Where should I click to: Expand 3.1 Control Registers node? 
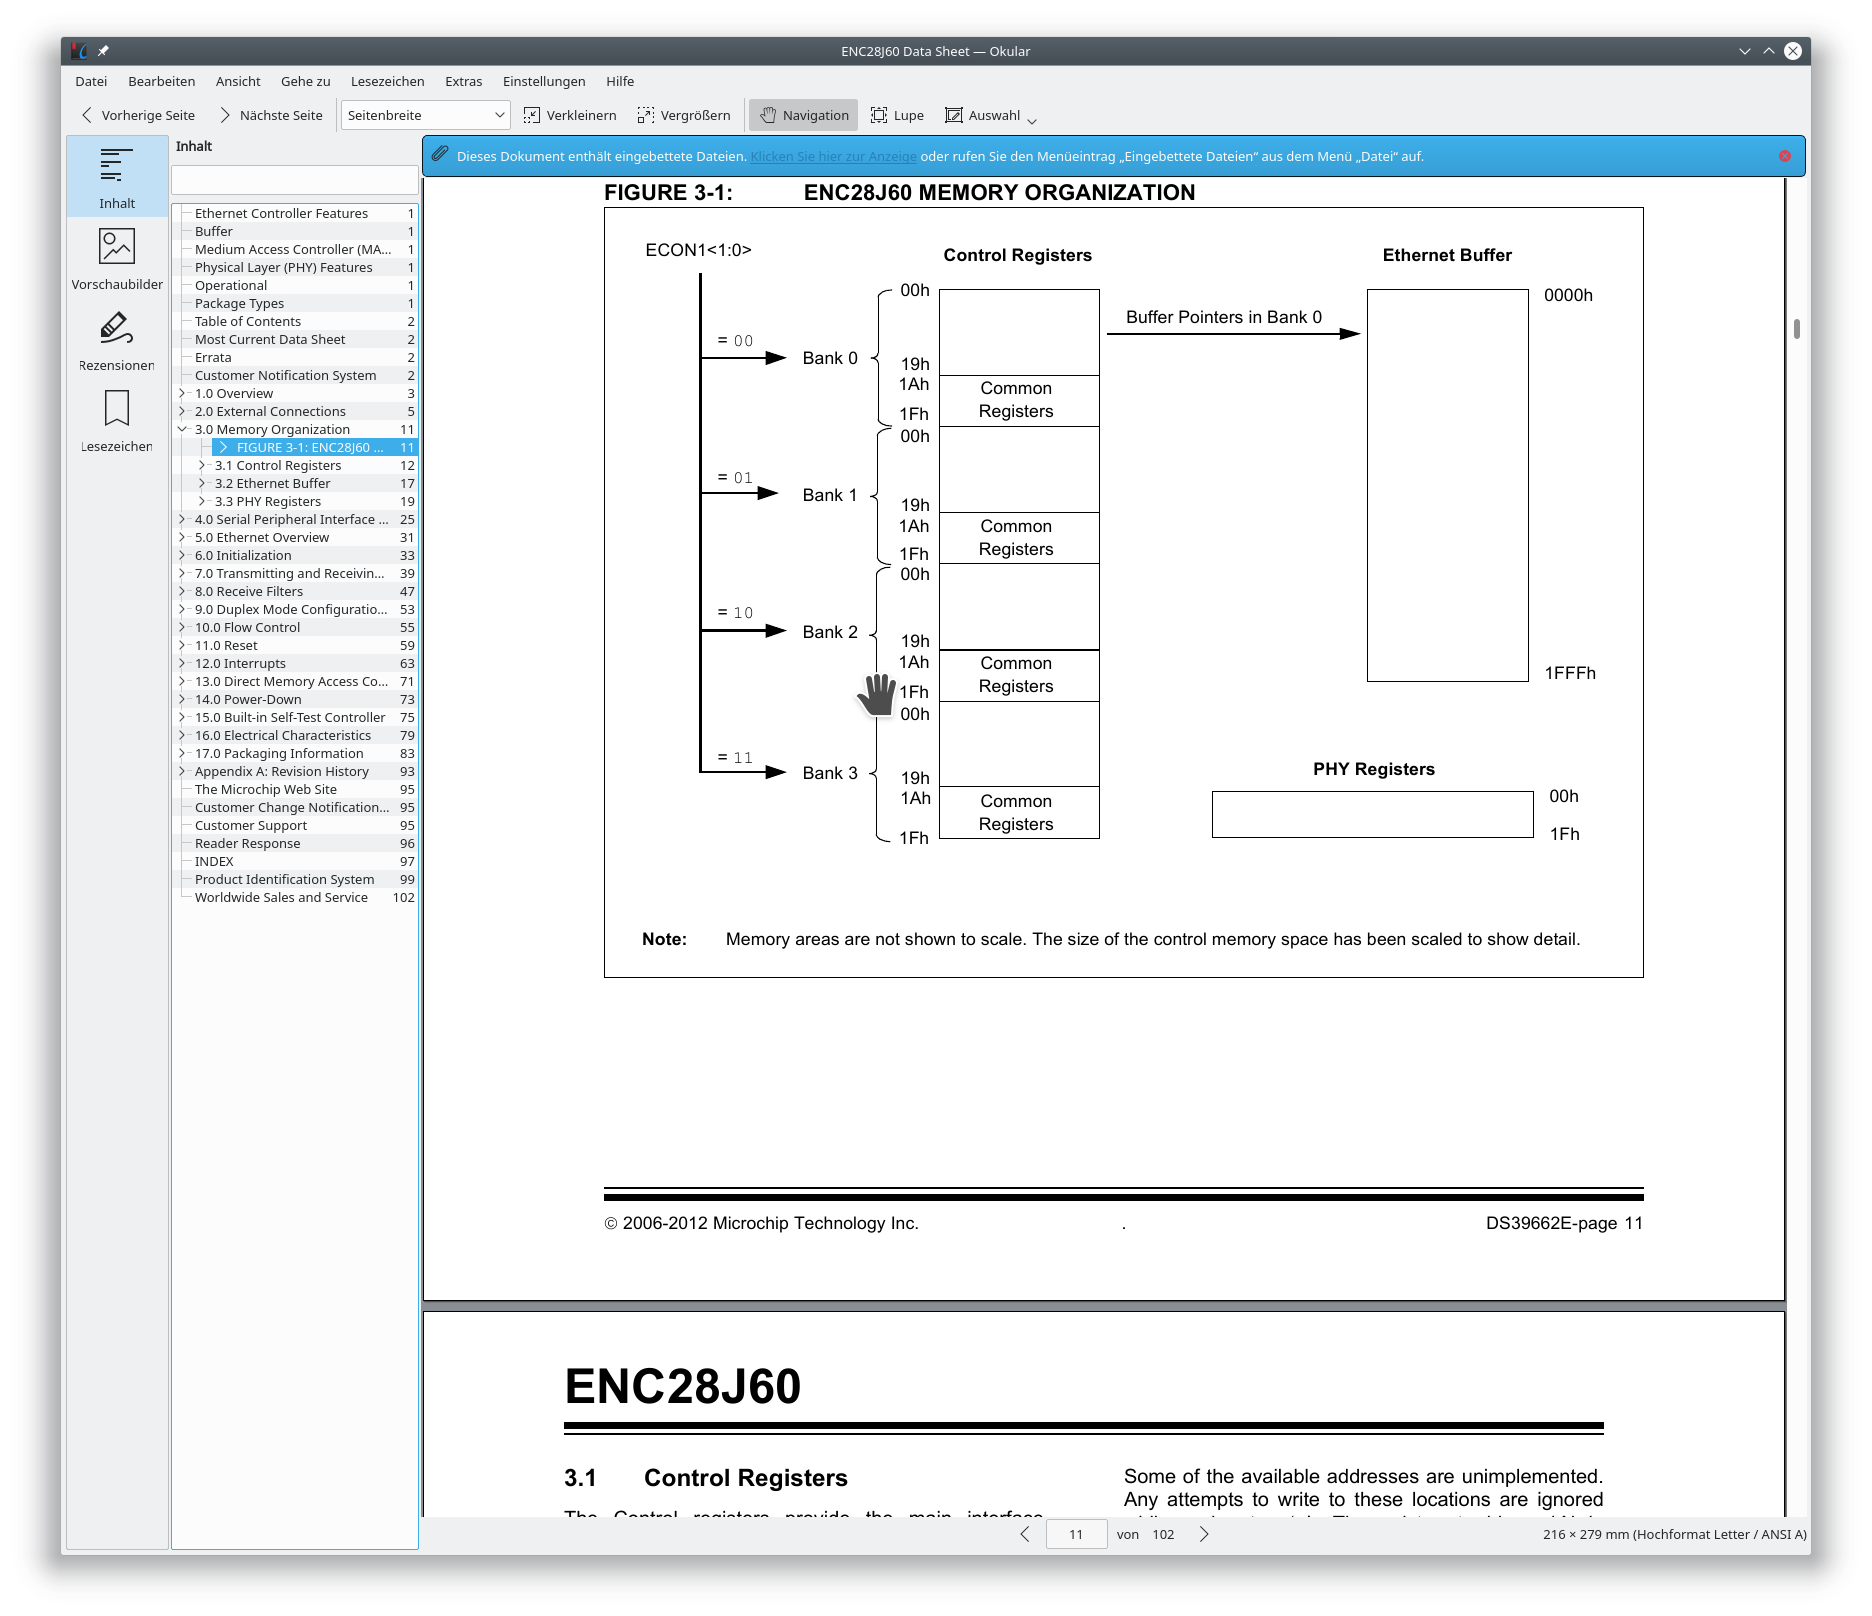click(202, 465)
